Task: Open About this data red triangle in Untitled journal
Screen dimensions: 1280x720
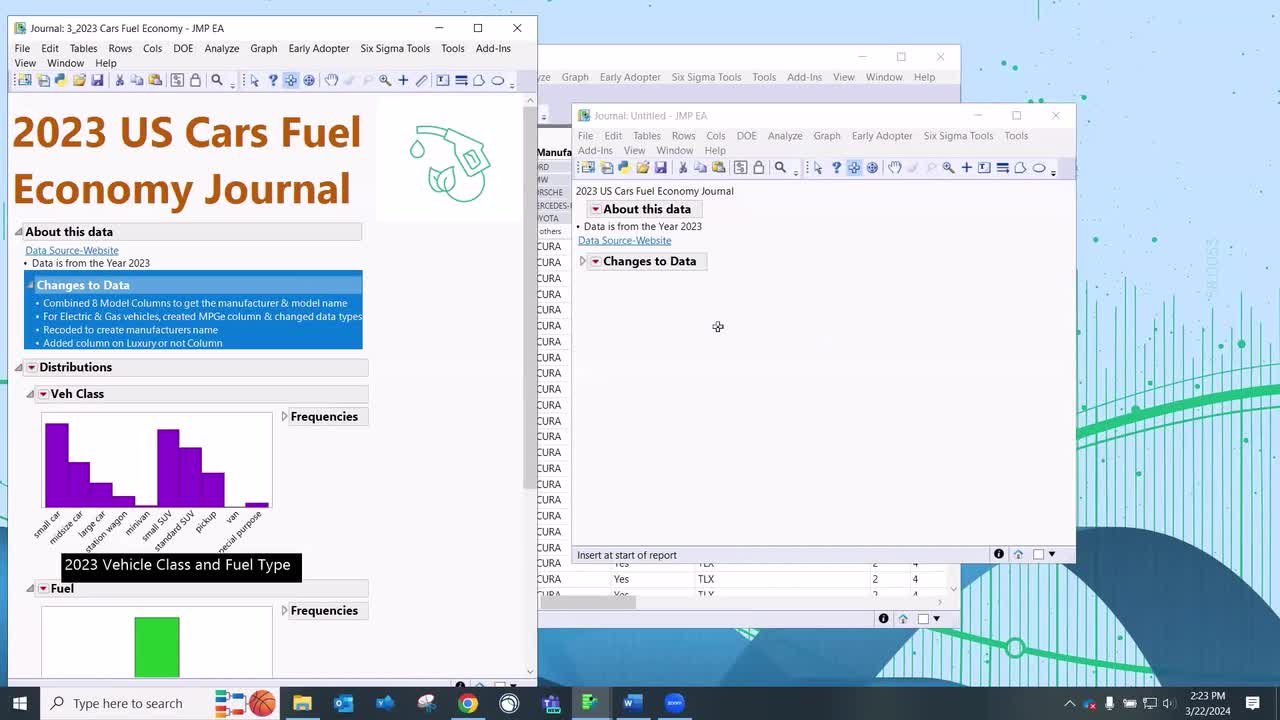Action: click(595, 209)
